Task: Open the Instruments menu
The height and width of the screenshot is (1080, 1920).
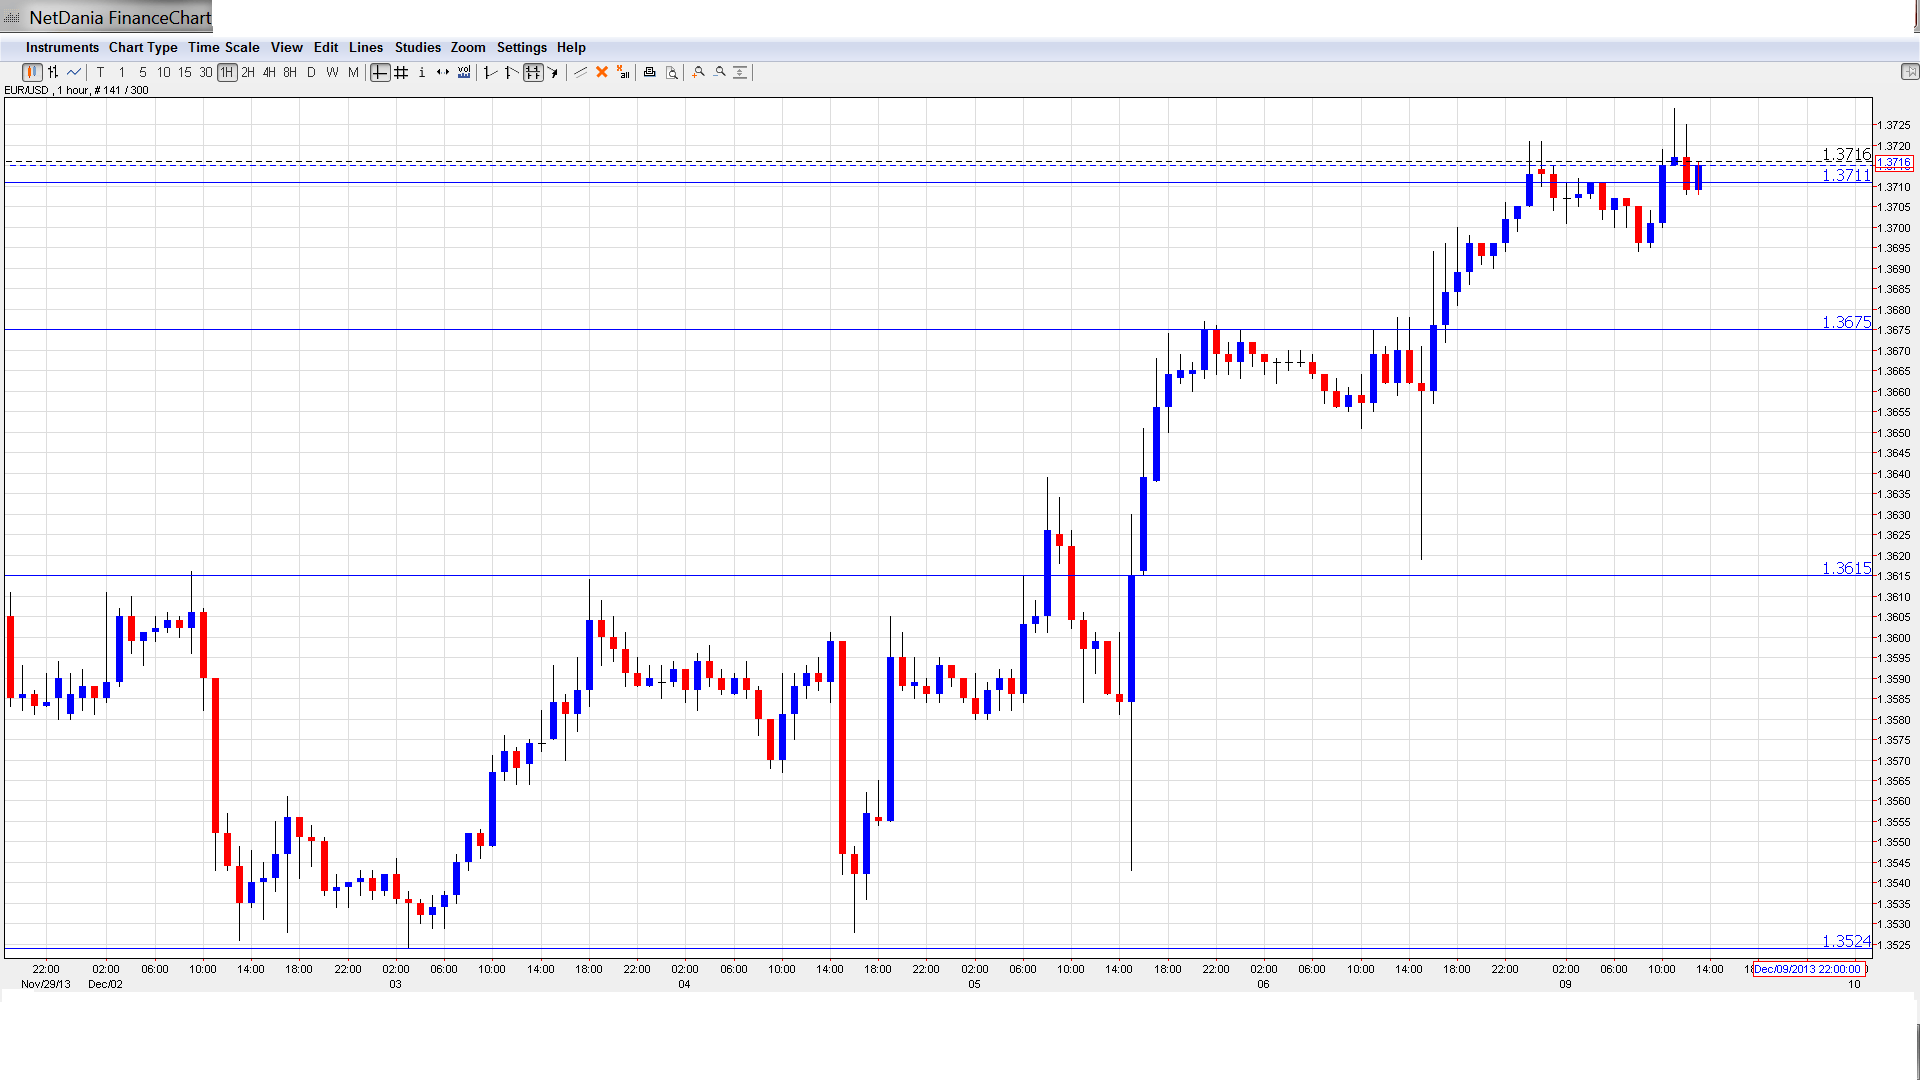Action: coord(62,47)
